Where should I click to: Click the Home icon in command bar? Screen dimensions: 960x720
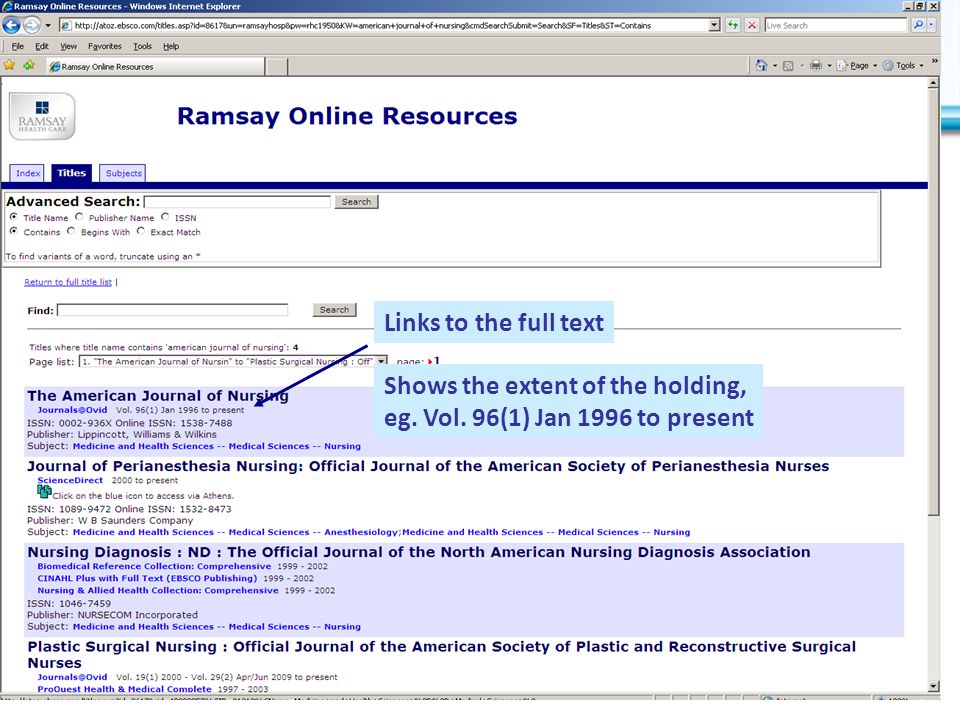click(x=761, y=66)
